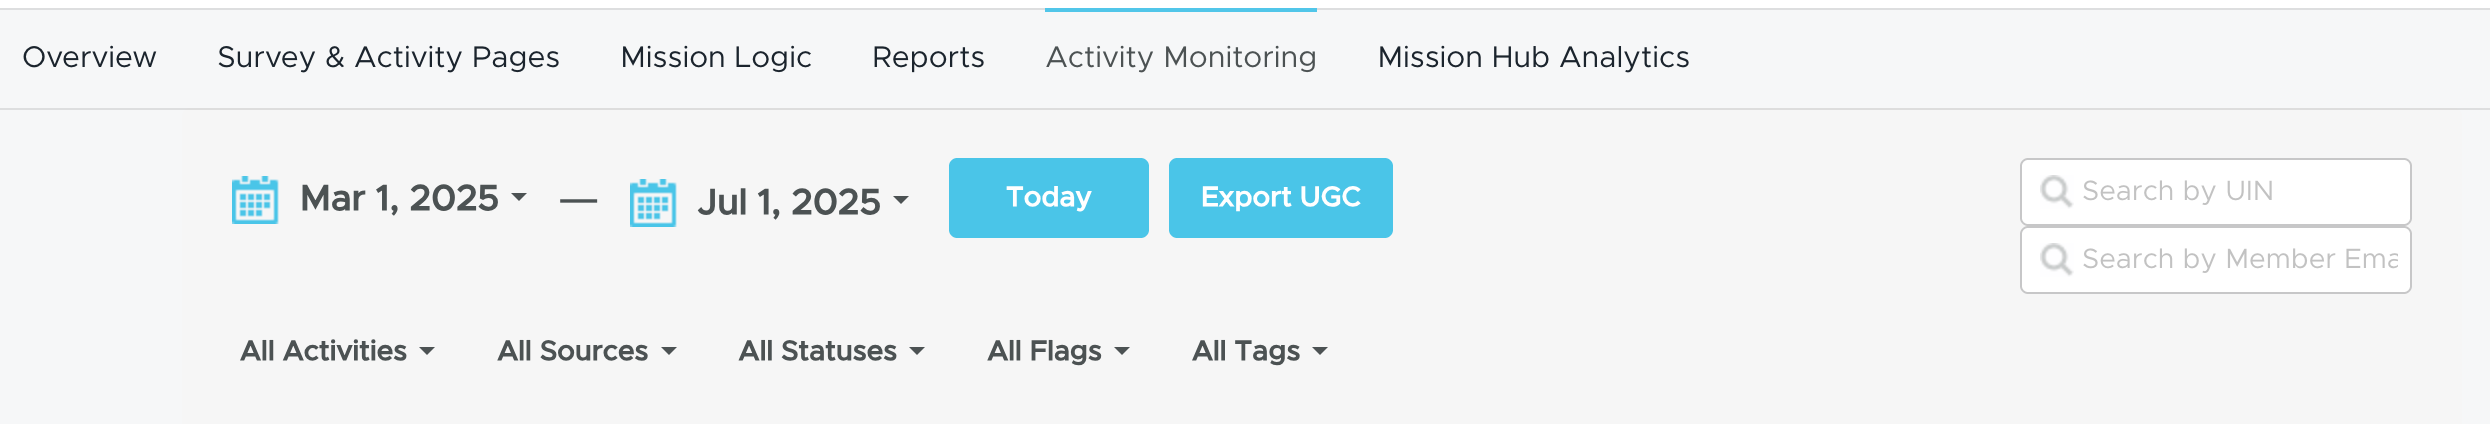Image resolution: width=2490 pixels, height=424 pixels.
Task: Select the Reports tab
Action: (928, 58)
